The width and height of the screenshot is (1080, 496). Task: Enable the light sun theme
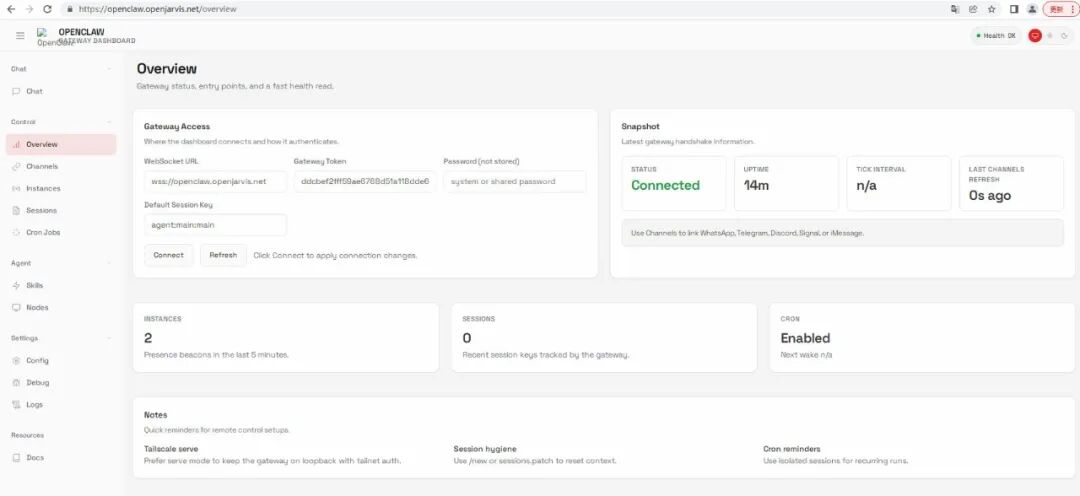coord(1050,36)
